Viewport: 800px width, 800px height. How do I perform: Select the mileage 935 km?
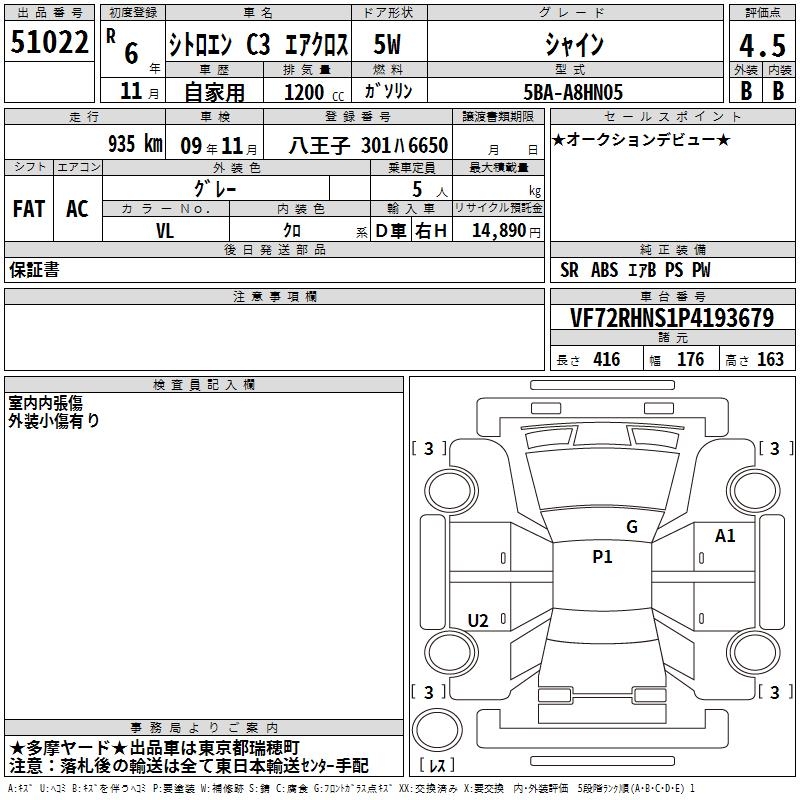[135, 144]
